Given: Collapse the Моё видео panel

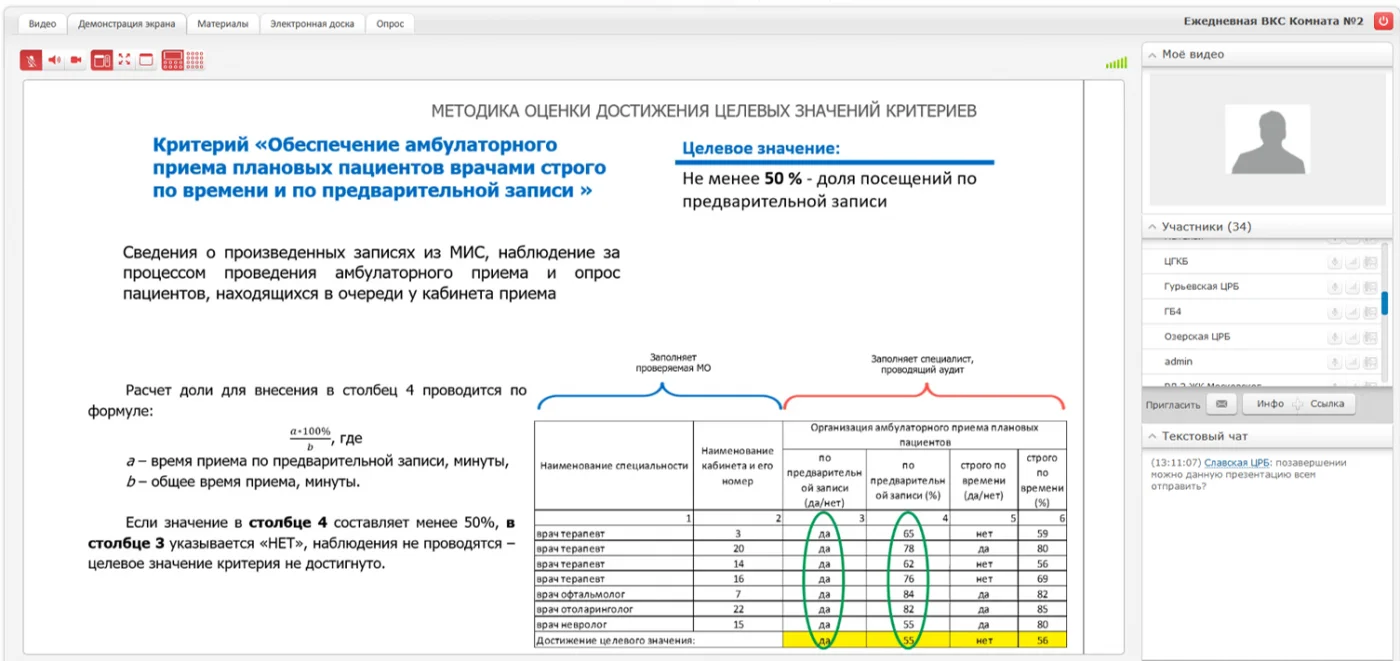Looking at the screenshot, I should pyautogui.click(x=1153, y=55).
